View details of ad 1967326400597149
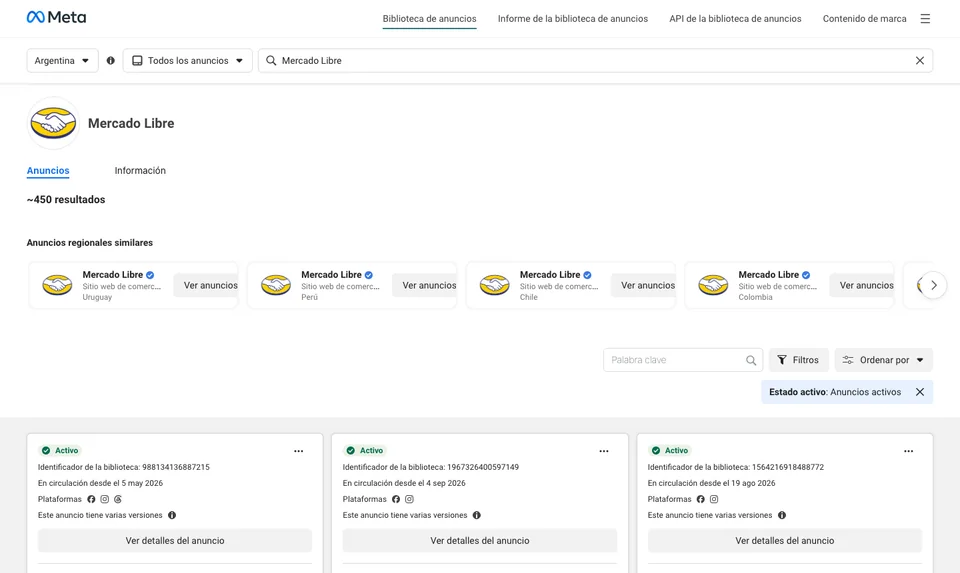 [x=480, y=541]
